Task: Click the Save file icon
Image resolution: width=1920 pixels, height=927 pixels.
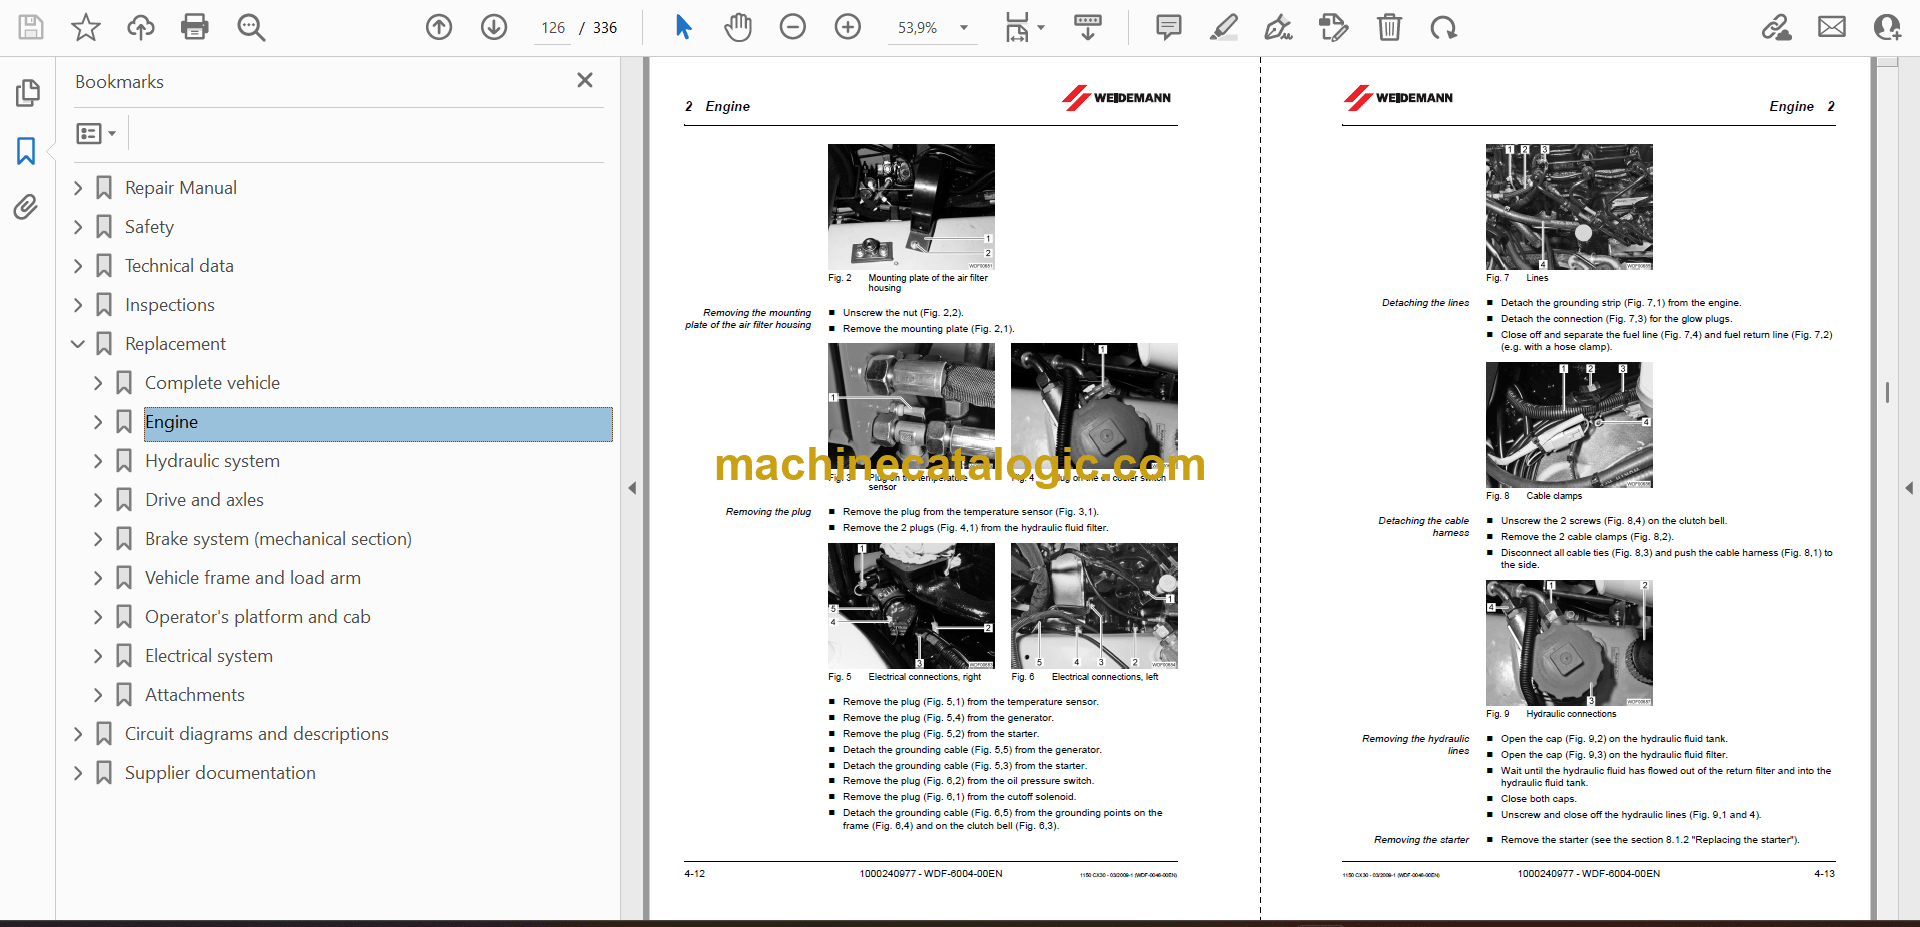Action: coord(31,27)
